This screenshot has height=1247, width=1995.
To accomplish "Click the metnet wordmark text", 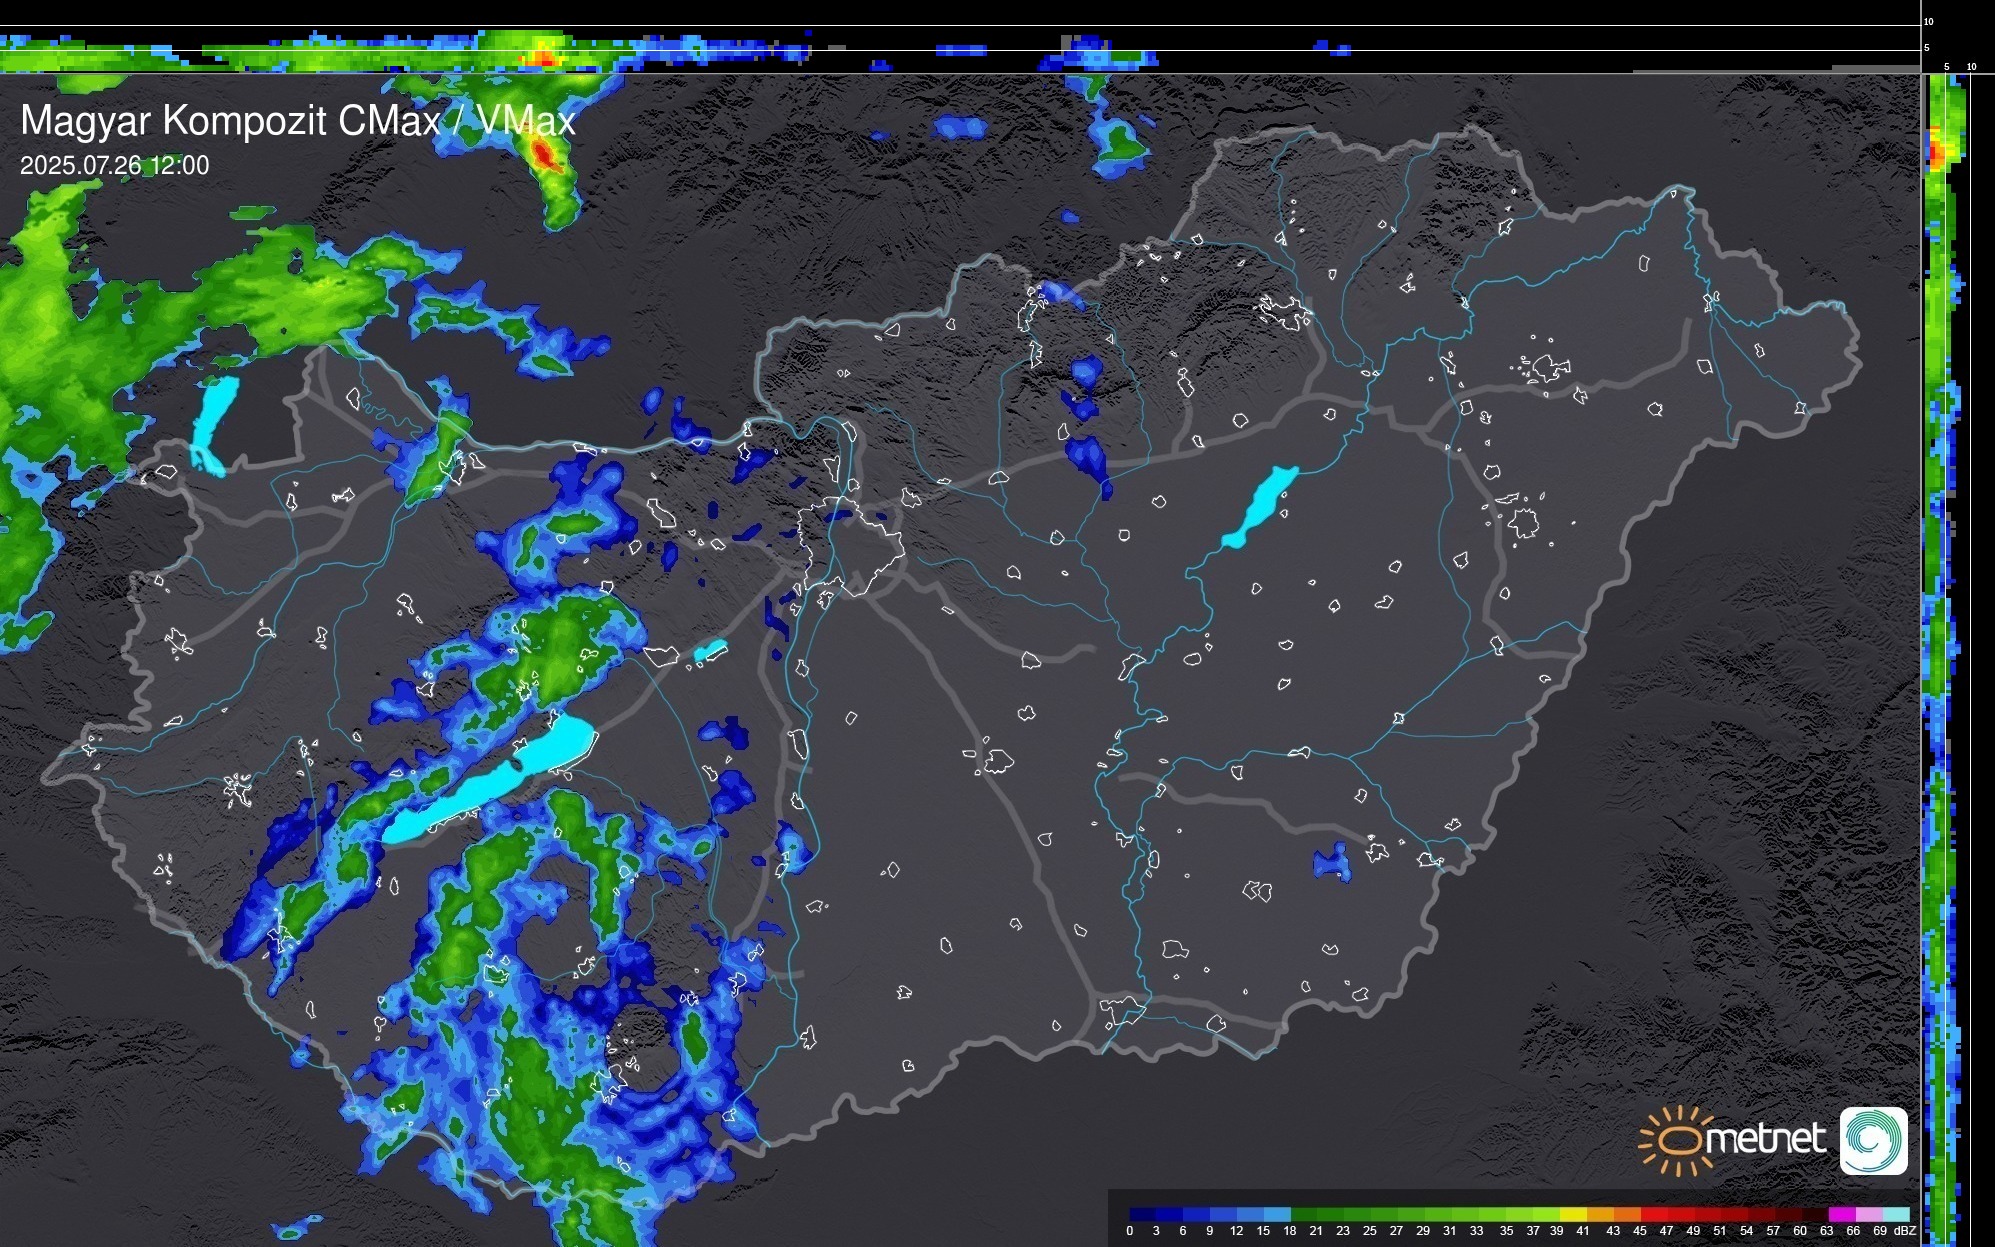I will click(1765, 1139).
